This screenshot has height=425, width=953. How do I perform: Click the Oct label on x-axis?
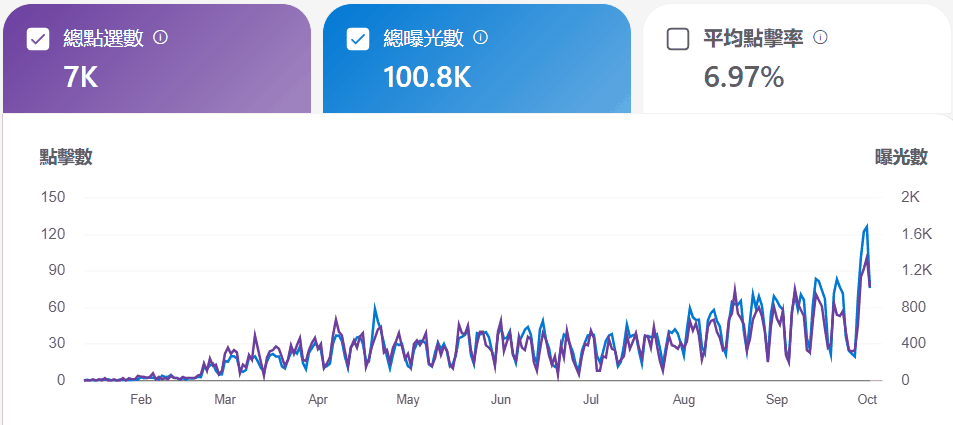867,399
